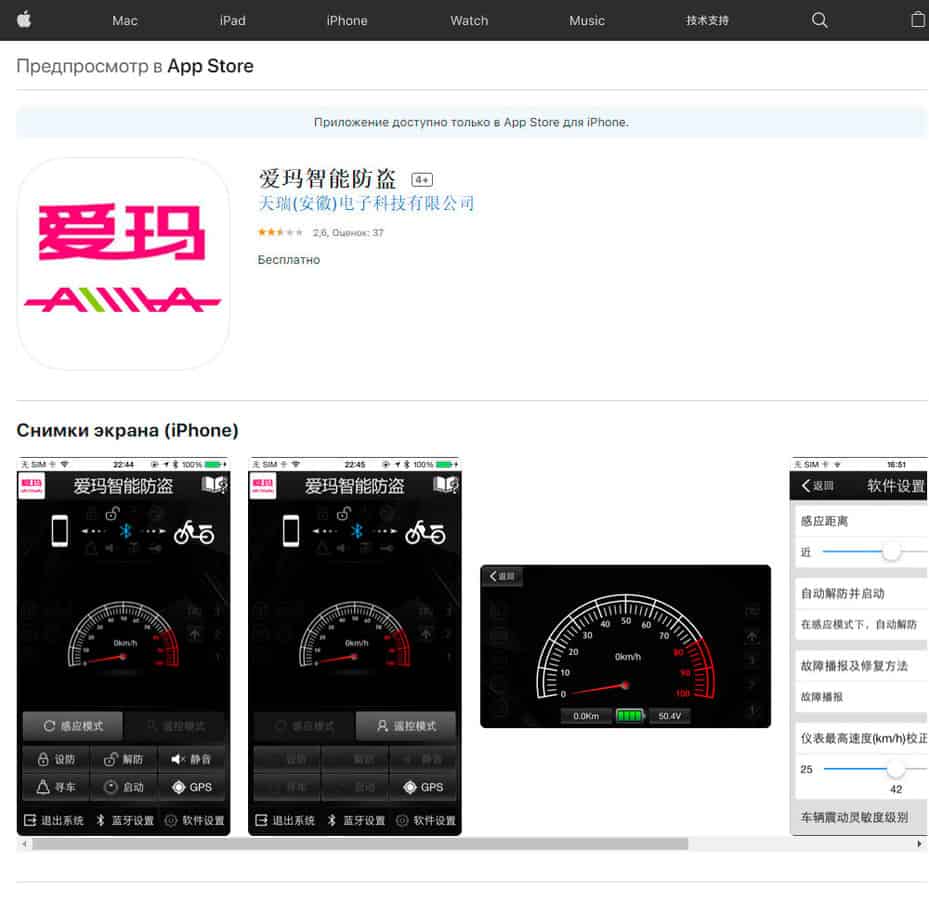Open the iPad menu item
This screenshot has height=900, width=929.
click(x=232, y=21)
